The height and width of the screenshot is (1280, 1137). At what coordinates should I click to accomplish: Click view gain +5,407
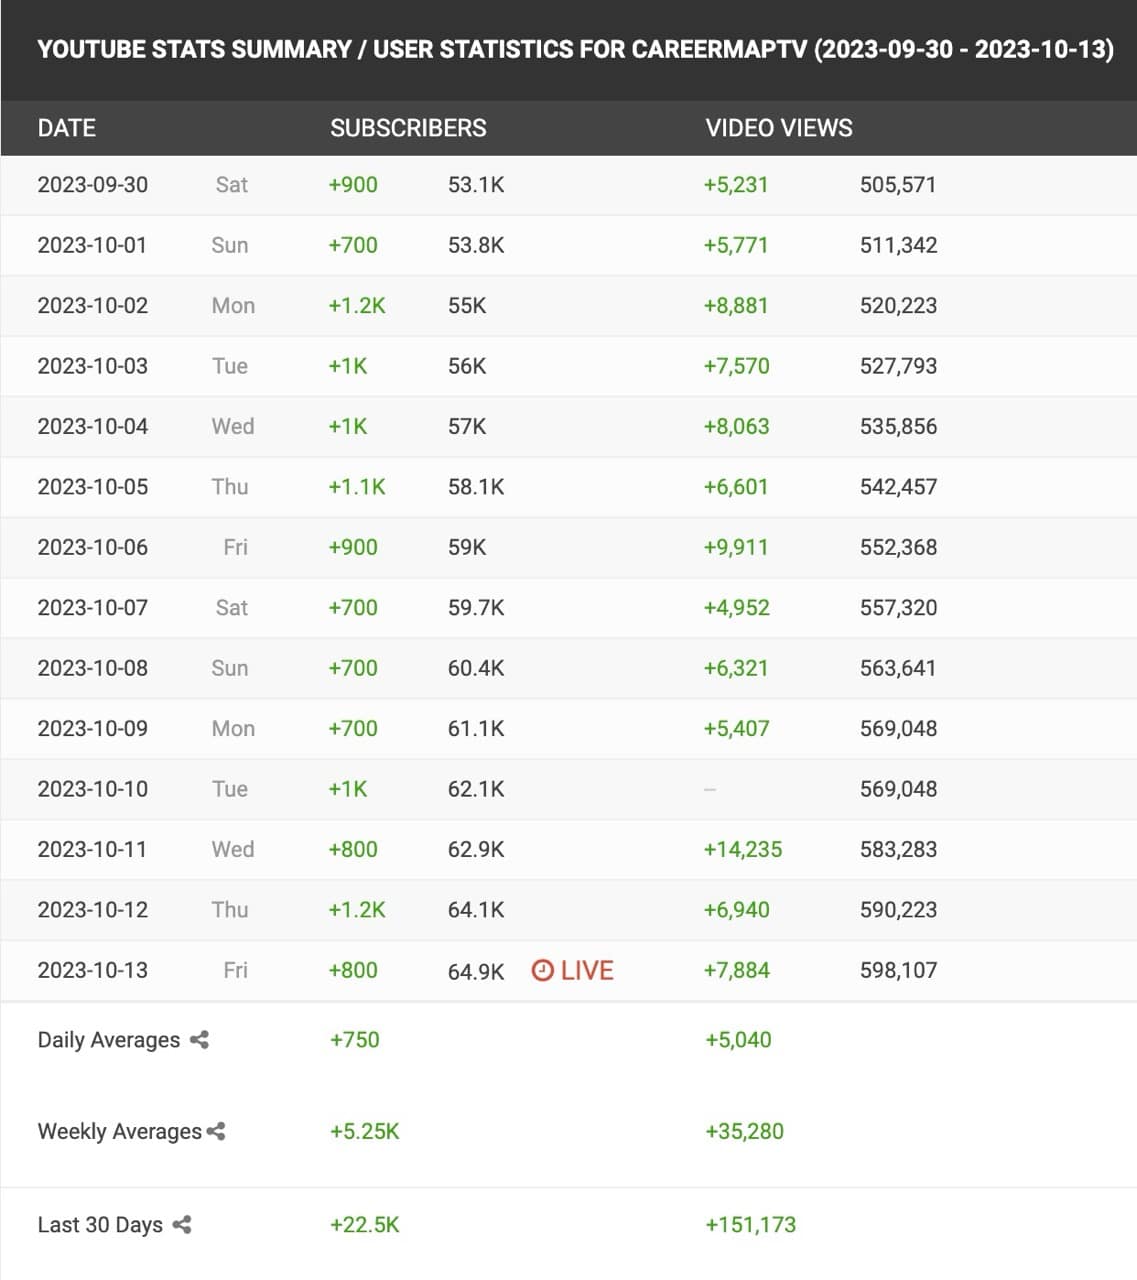pyautogui.click(x=737, y=729)
